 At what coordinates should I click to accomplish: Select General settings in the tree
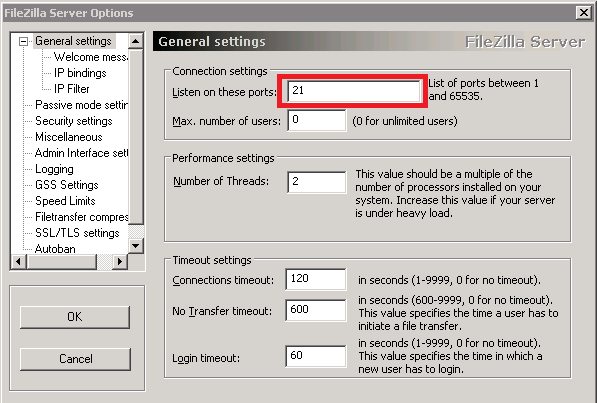pyautogui.click(x=73, y=41)
